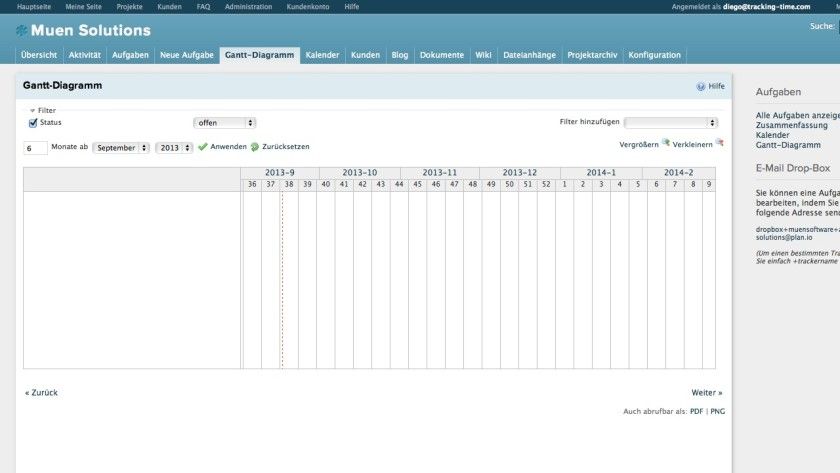
Task: Click the Weiter » link
Action: pyautogui.click(x=707, y=393)
